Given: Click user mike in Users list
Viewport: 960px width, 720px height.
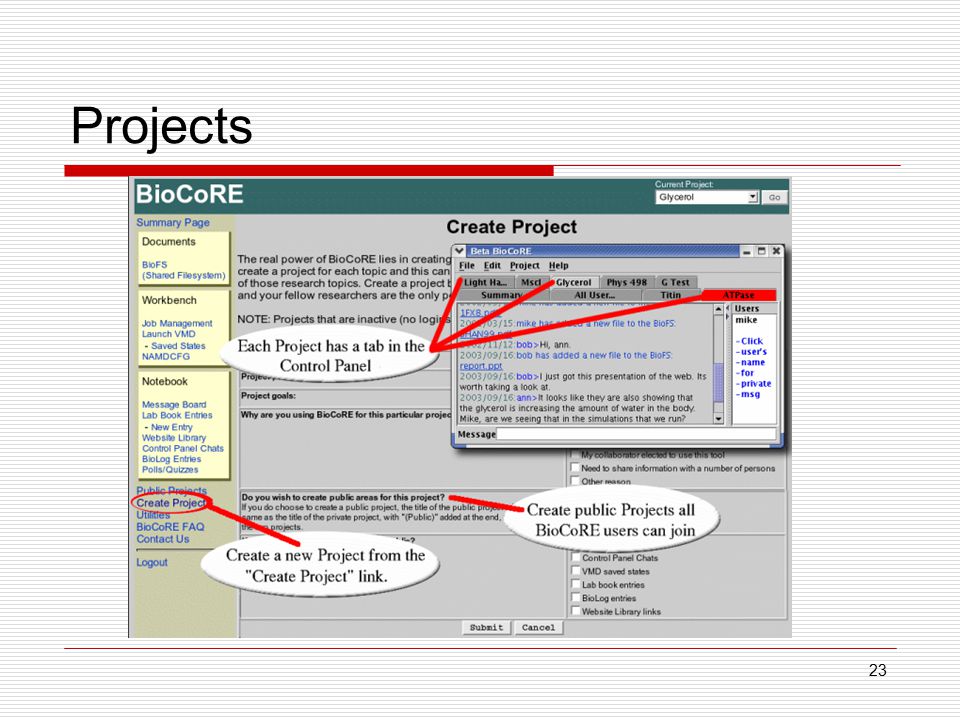Looking at the screenshot, I should [746, 320].
